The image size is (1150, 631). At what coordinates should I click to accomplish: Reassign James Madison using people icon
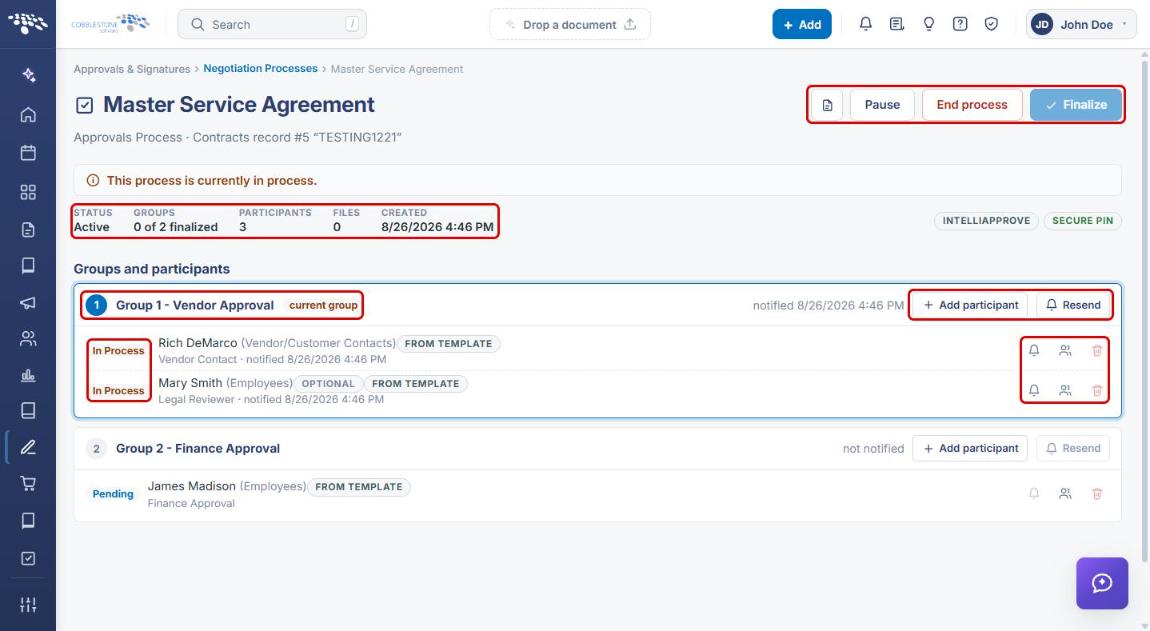pos(1065,494)
